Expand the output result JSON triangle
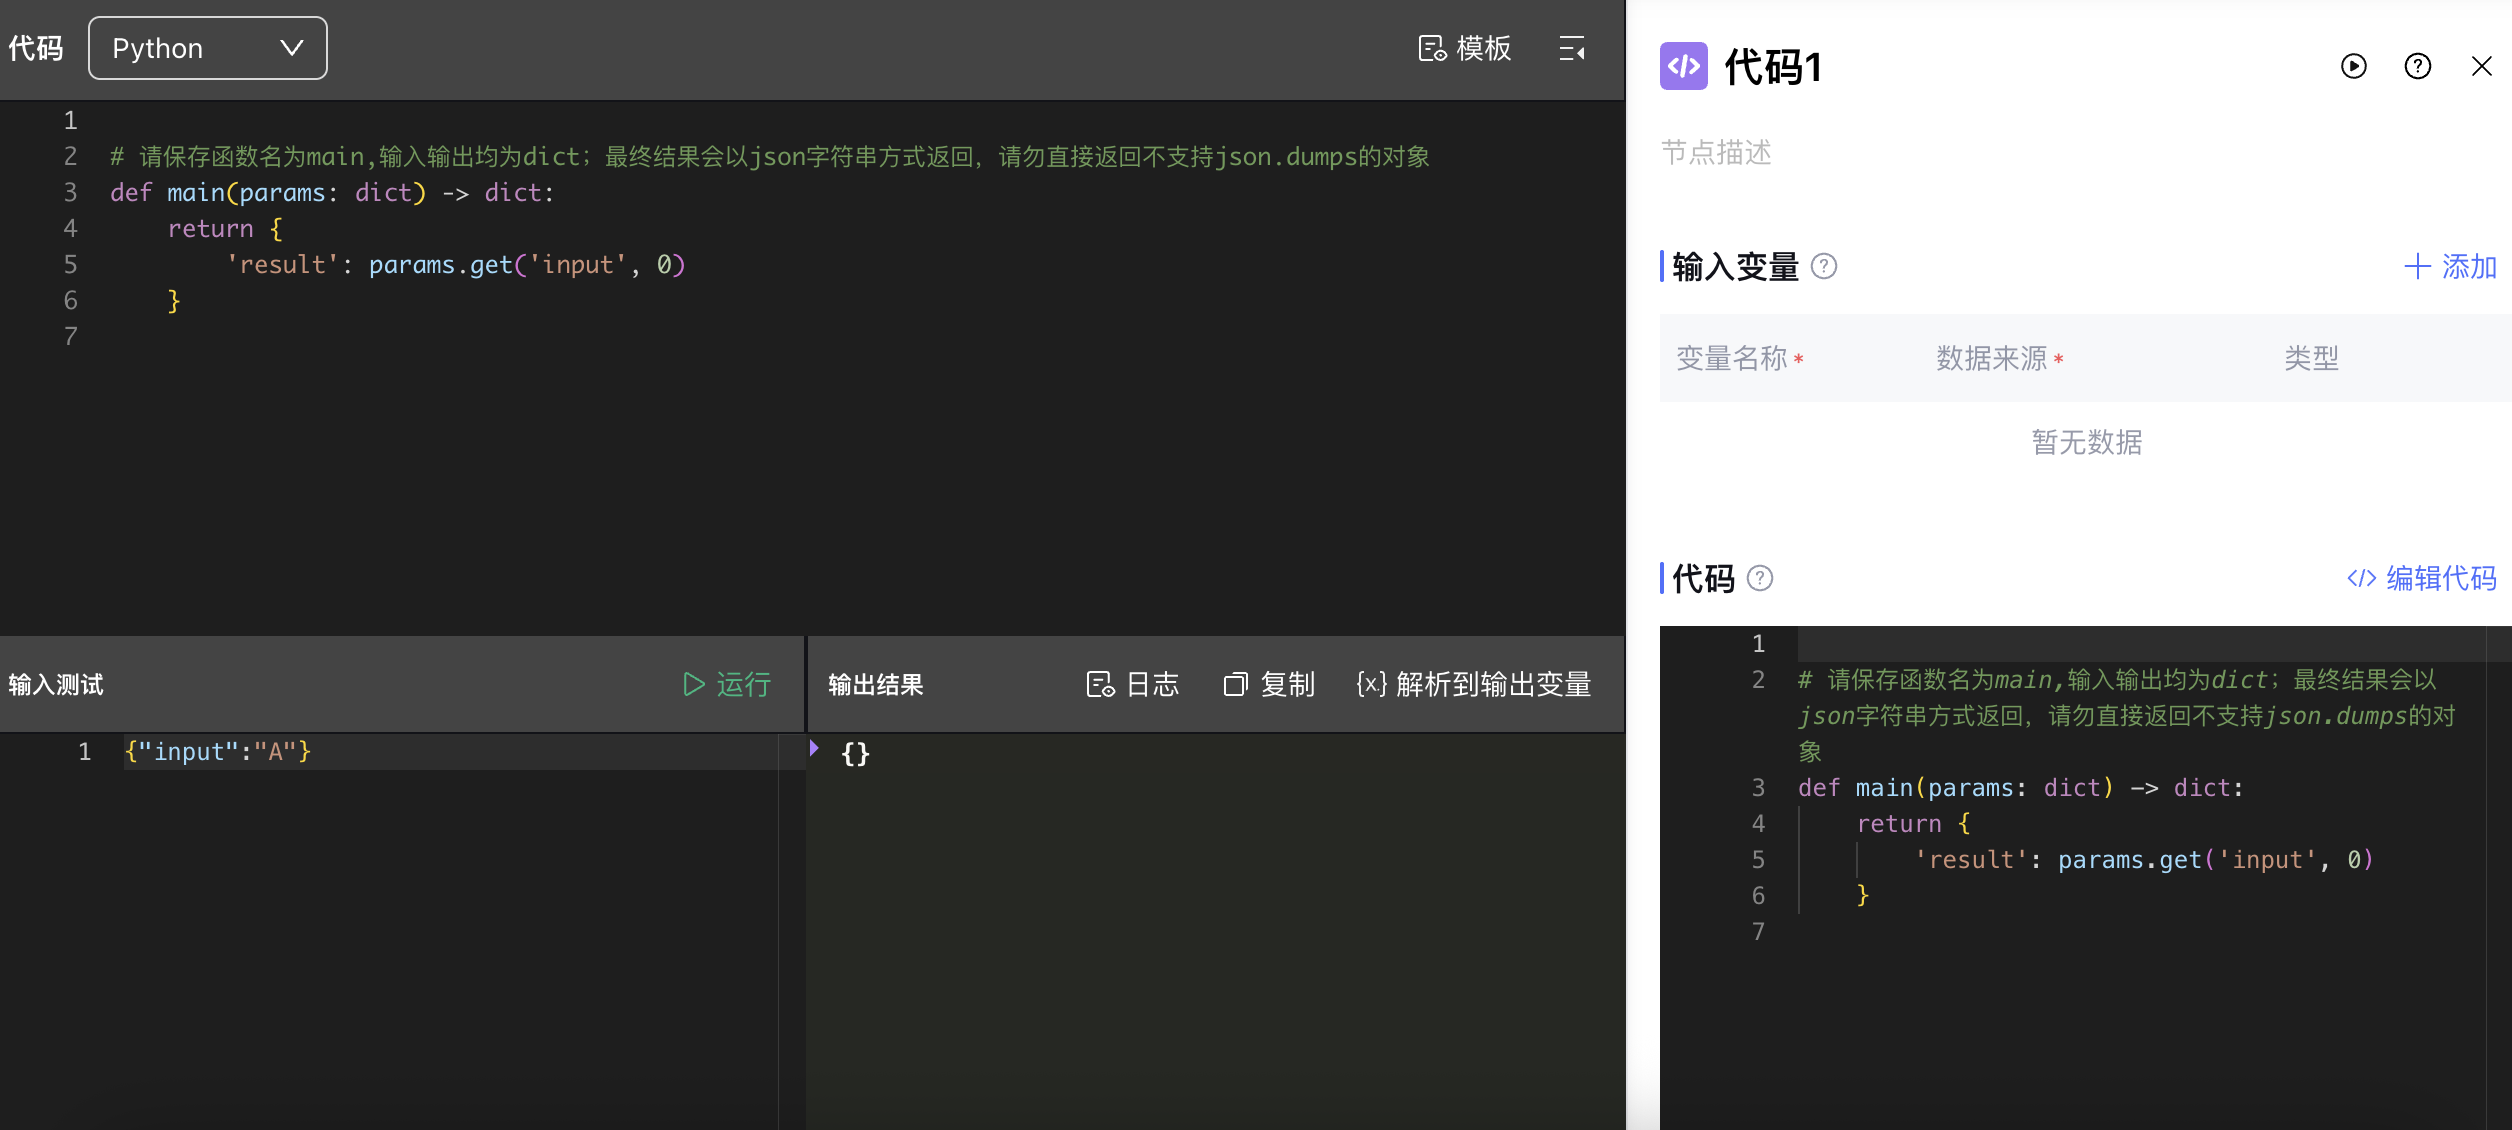Image resolution: width=2512 pixels, height=1130 pixels. [x=814, y=748]
